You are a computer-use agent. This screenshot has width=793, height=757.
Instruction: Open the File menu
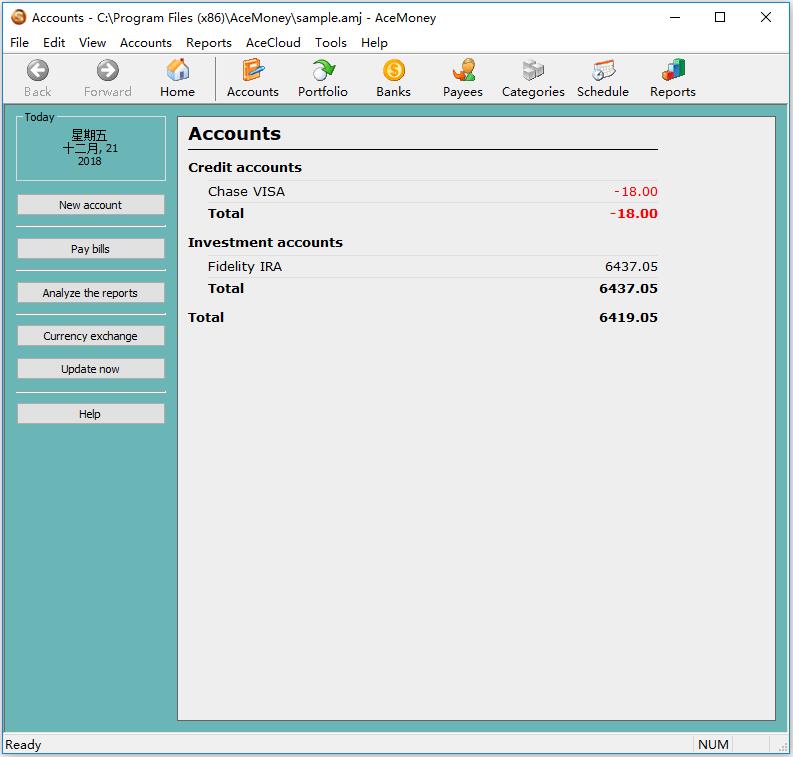pos(19,43)
